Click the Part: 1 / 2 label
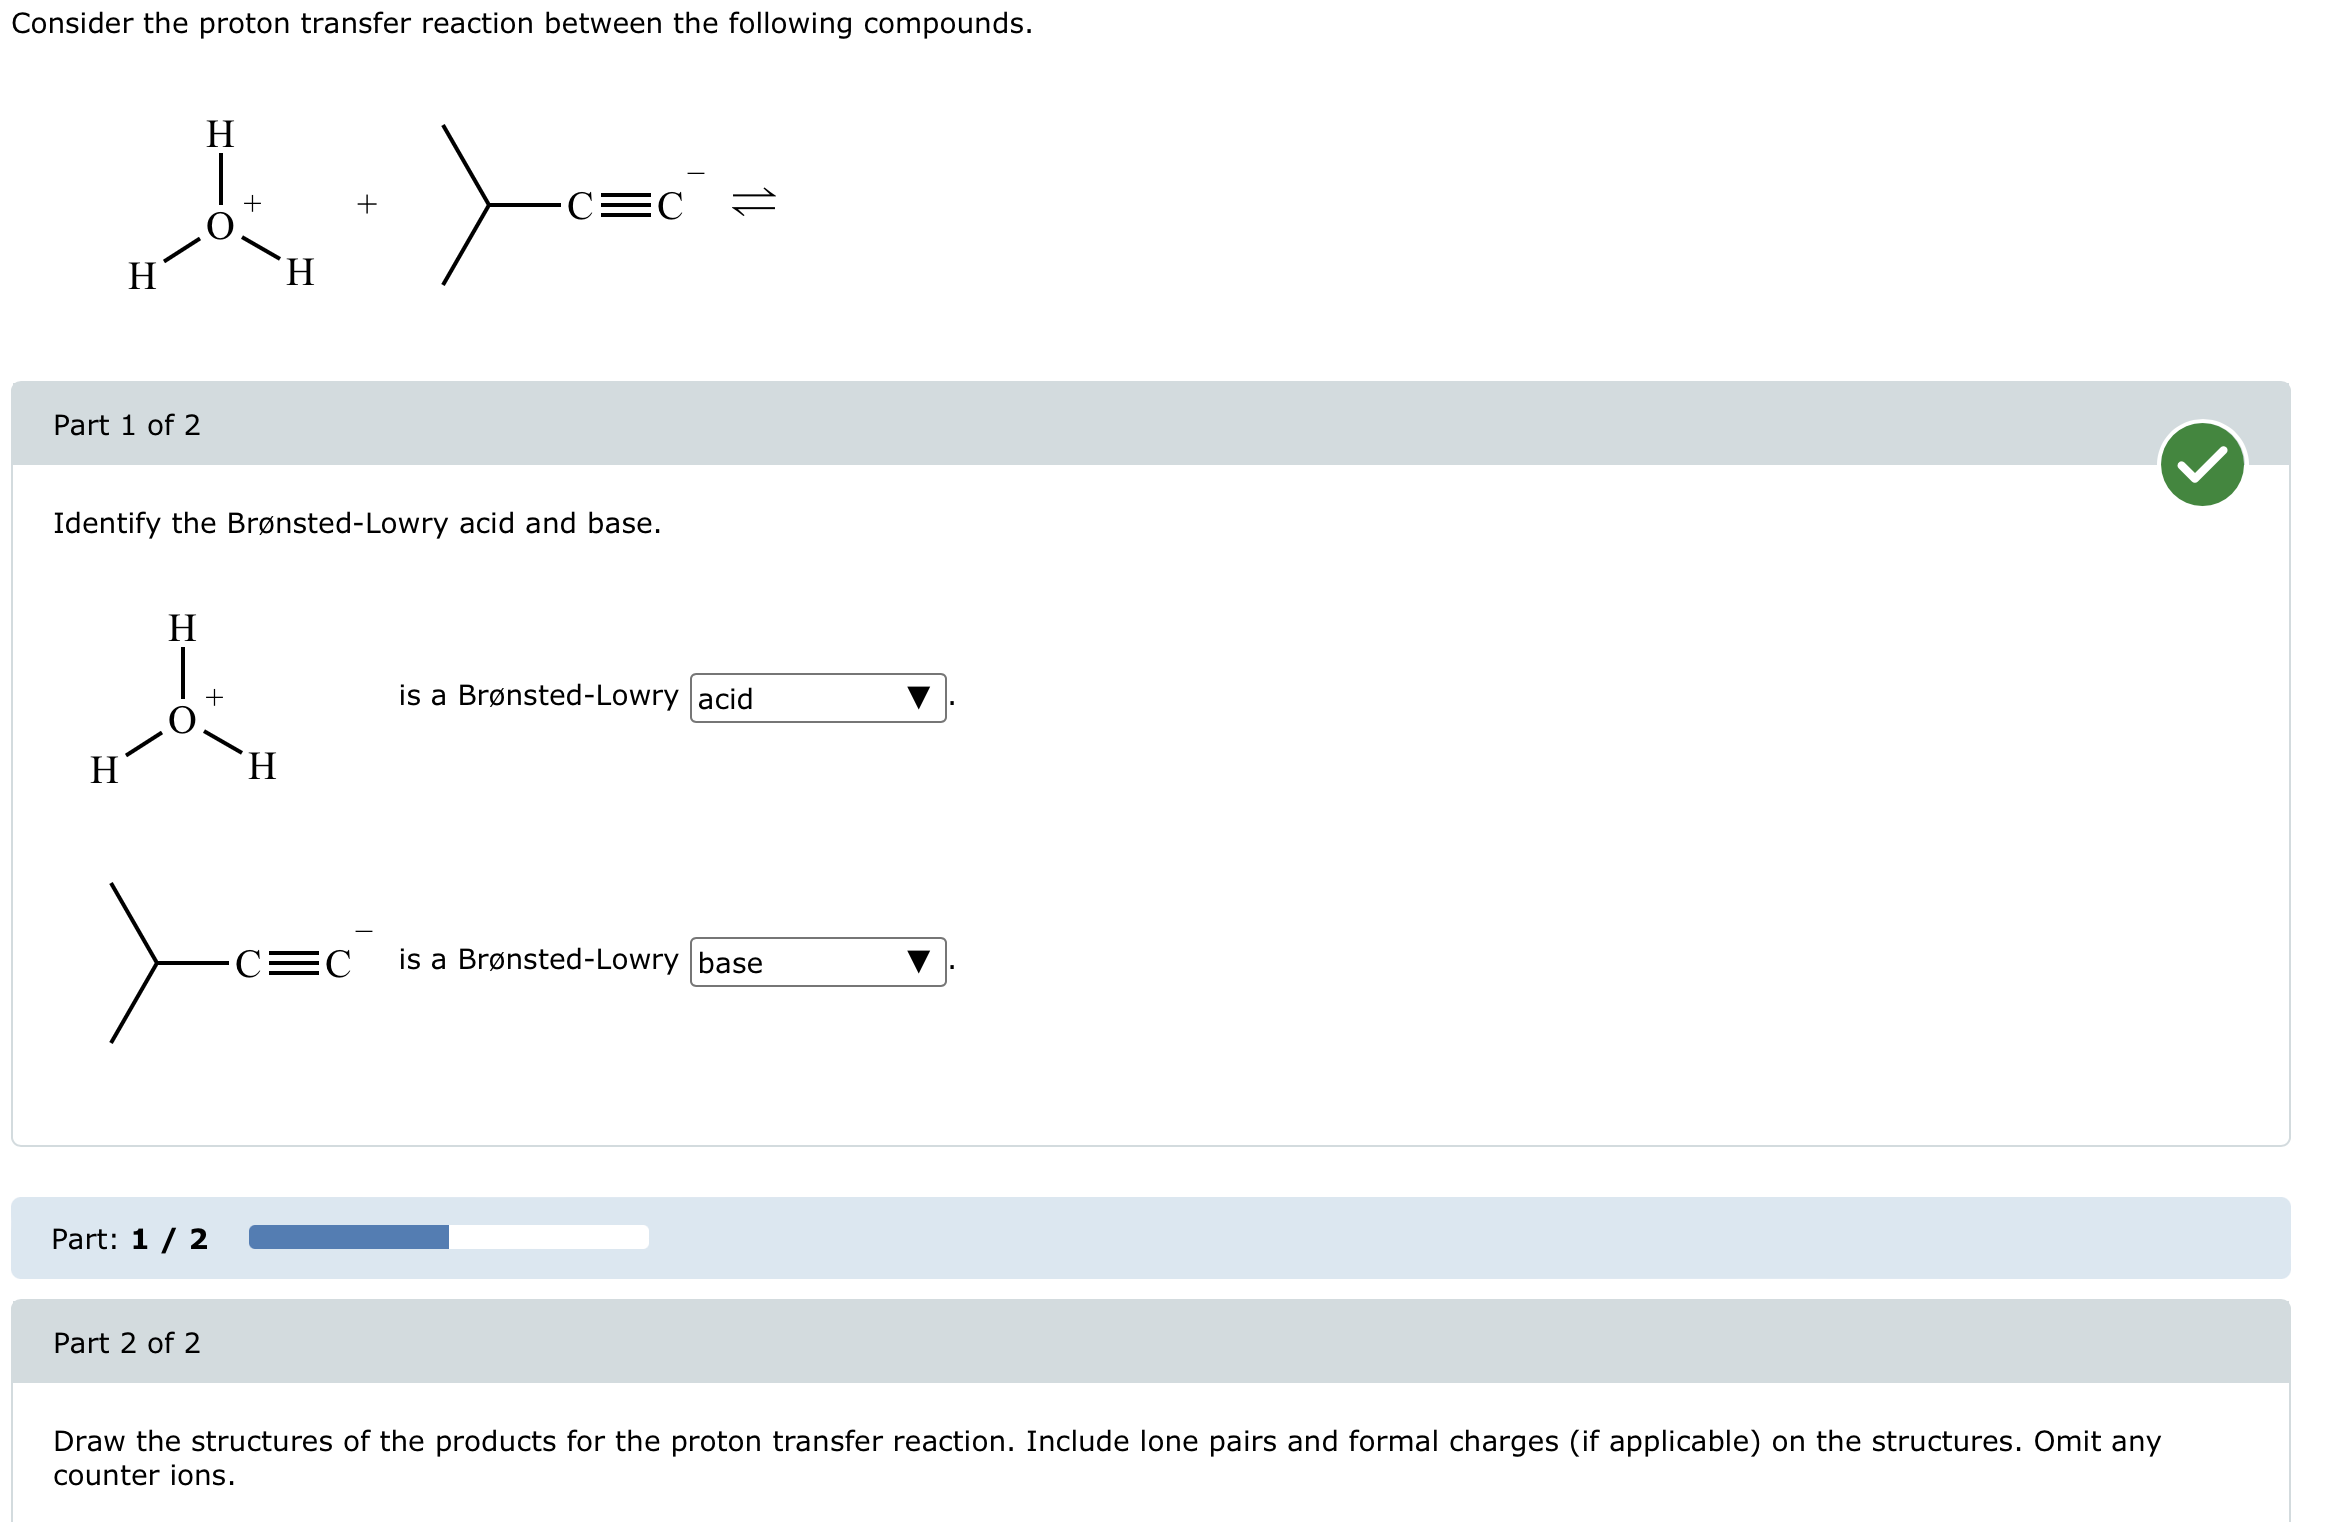Image resolution: width=2352 pixels, height=1522 pixels. [x=129, y=1238]
